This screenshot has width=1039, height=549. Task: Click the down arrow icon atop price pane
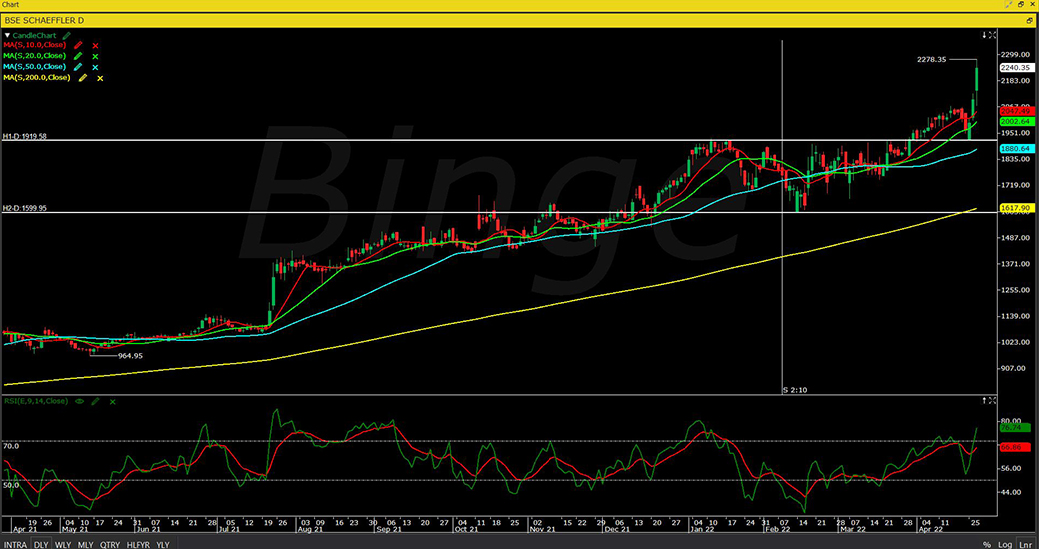pos(985,34)
